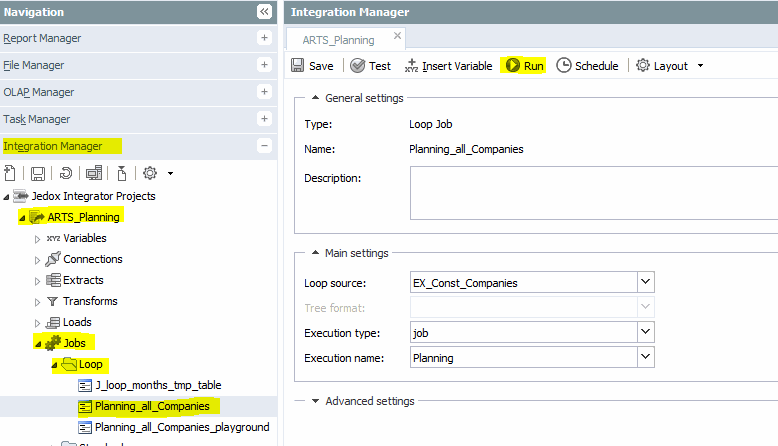Expand Task Manager with its plus button
Screen dimensions: 778x446
[x=264, y=119]
